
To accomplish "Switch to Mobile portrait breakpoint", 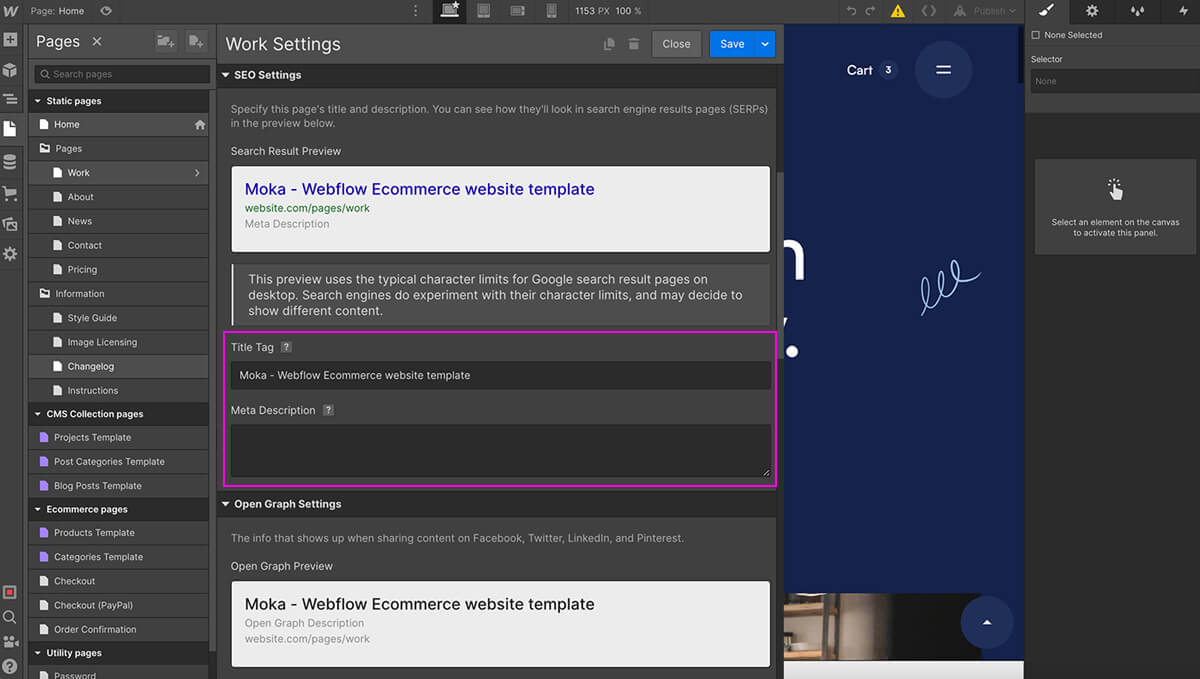I will pyautogui.click(x=551, y=11).
